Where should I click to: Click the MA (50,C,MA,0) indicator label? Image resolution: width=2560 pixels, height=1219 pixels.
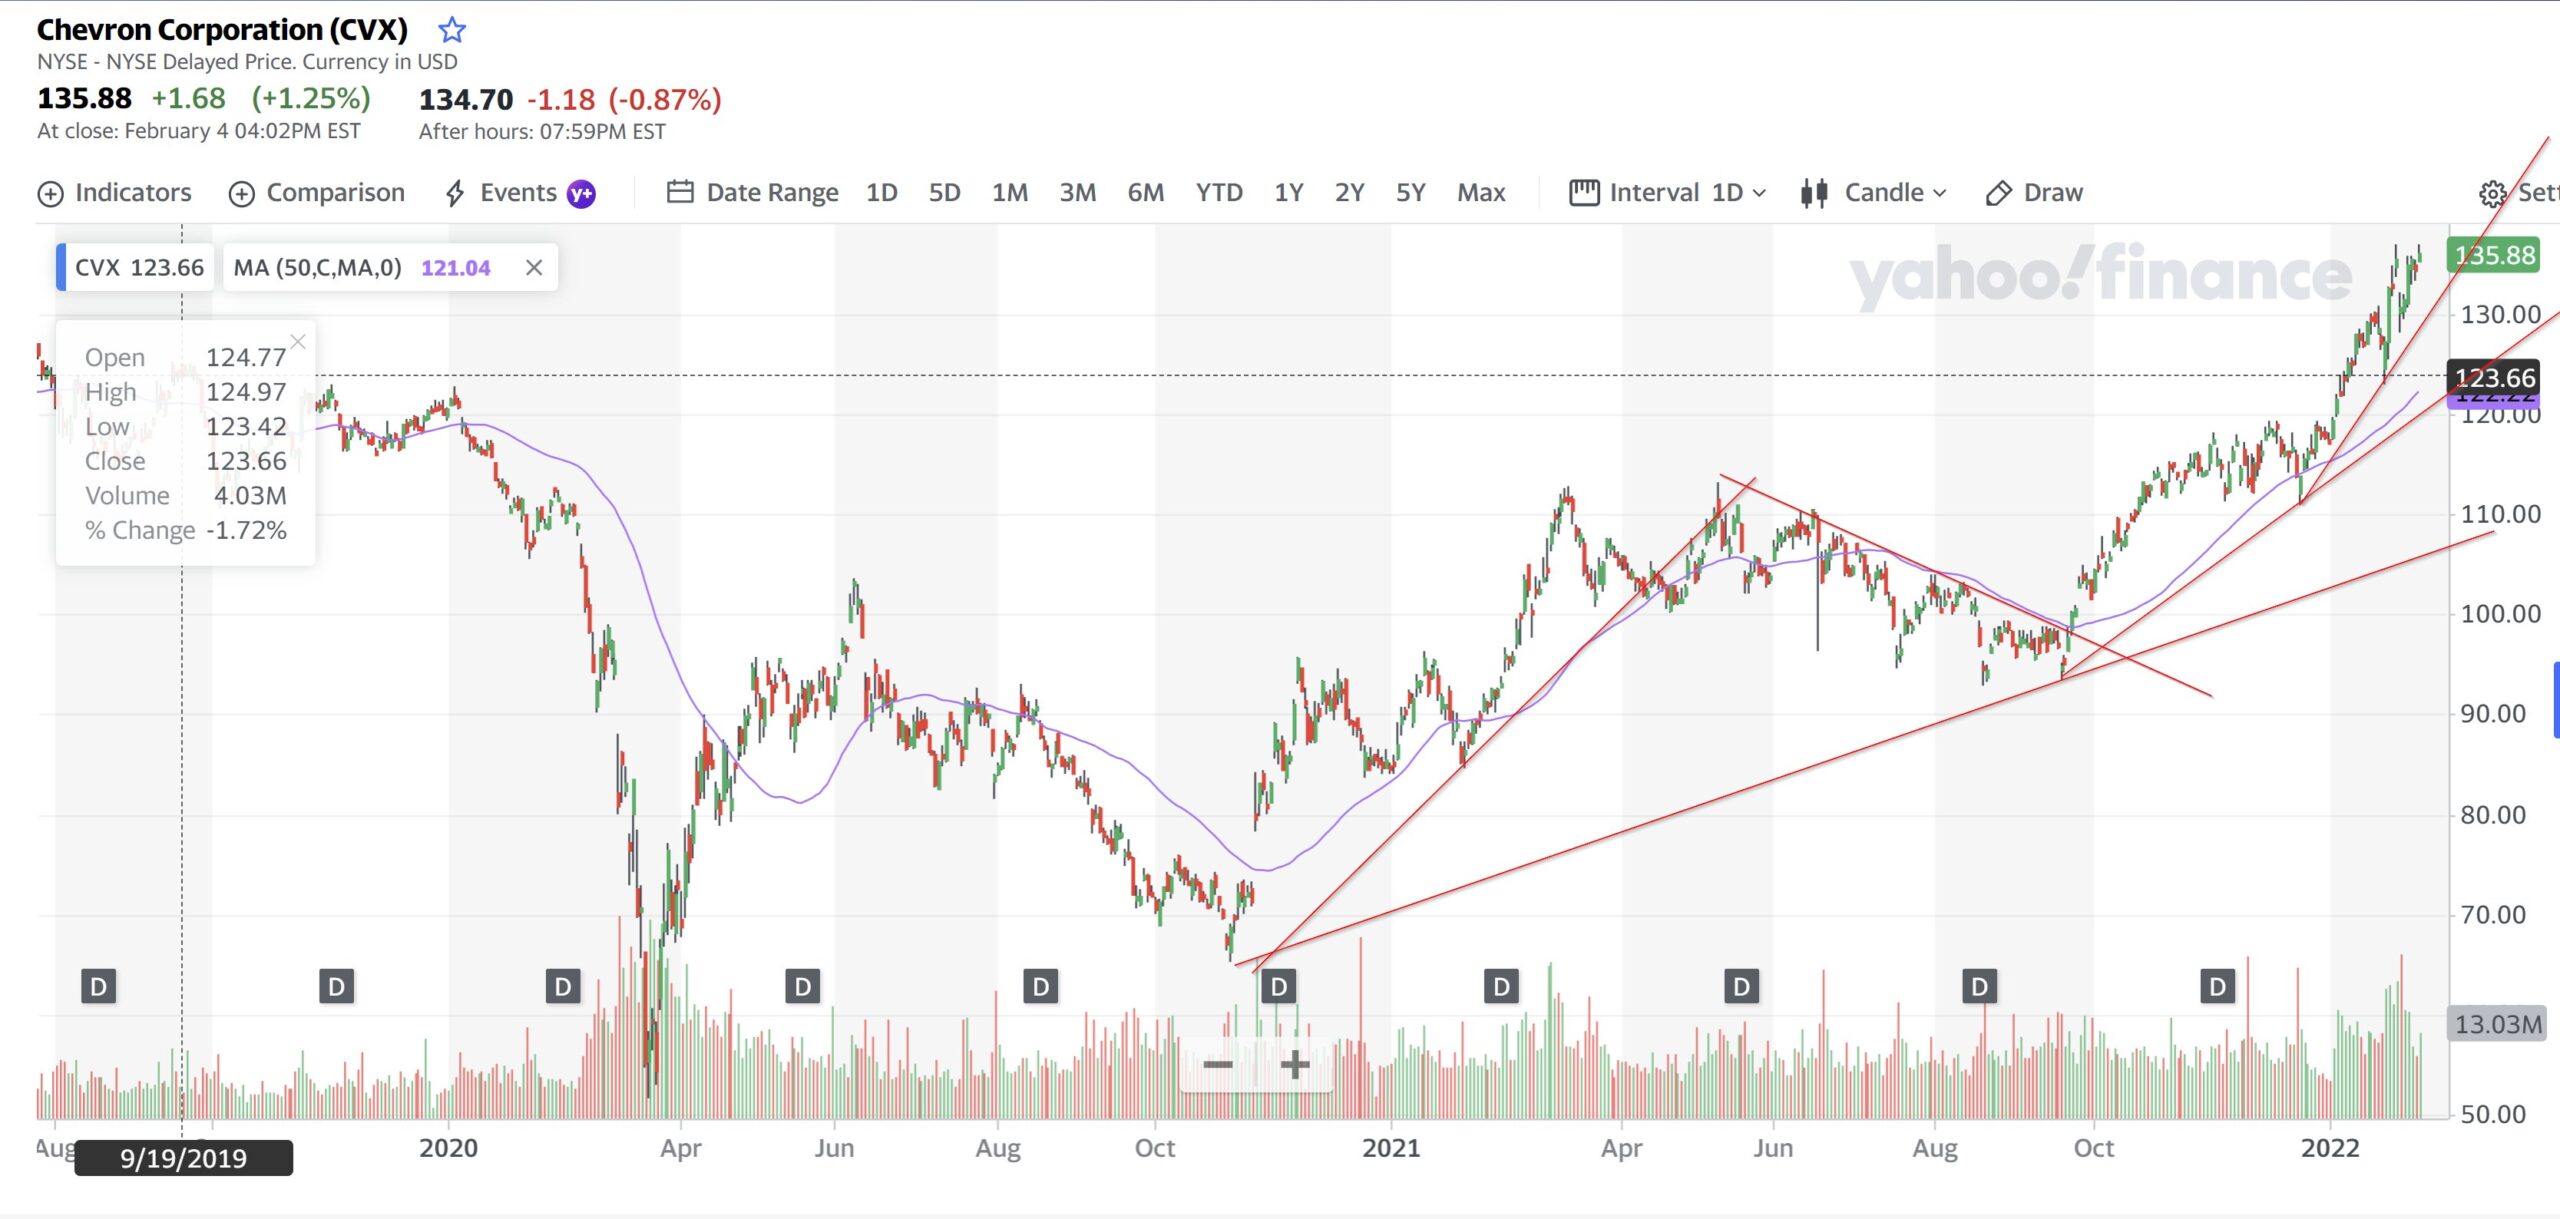click(x=317, y=268)
